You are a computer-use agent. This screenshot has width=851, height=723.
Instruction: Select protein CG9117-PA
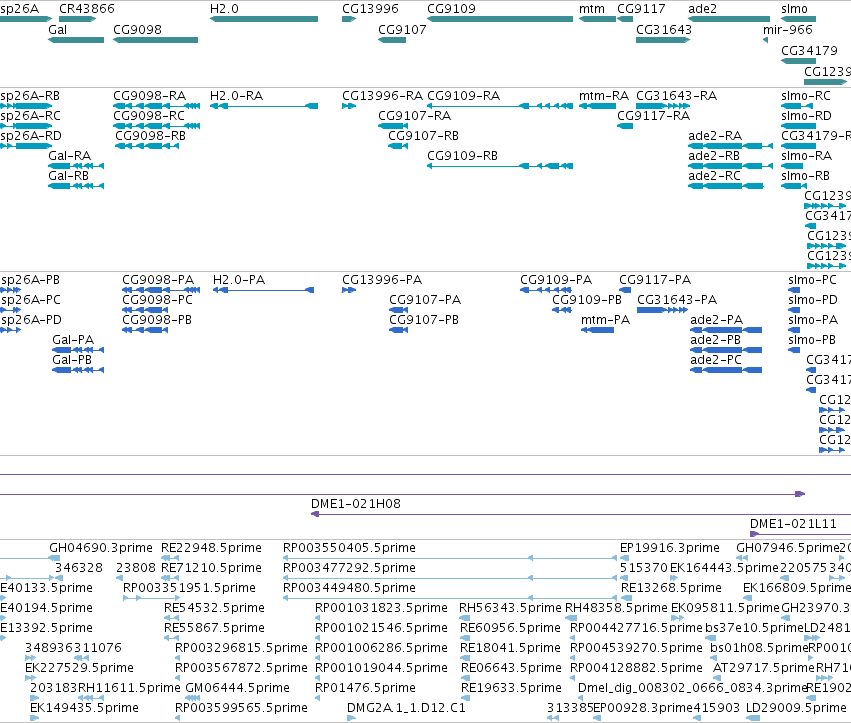click(625, 290)
